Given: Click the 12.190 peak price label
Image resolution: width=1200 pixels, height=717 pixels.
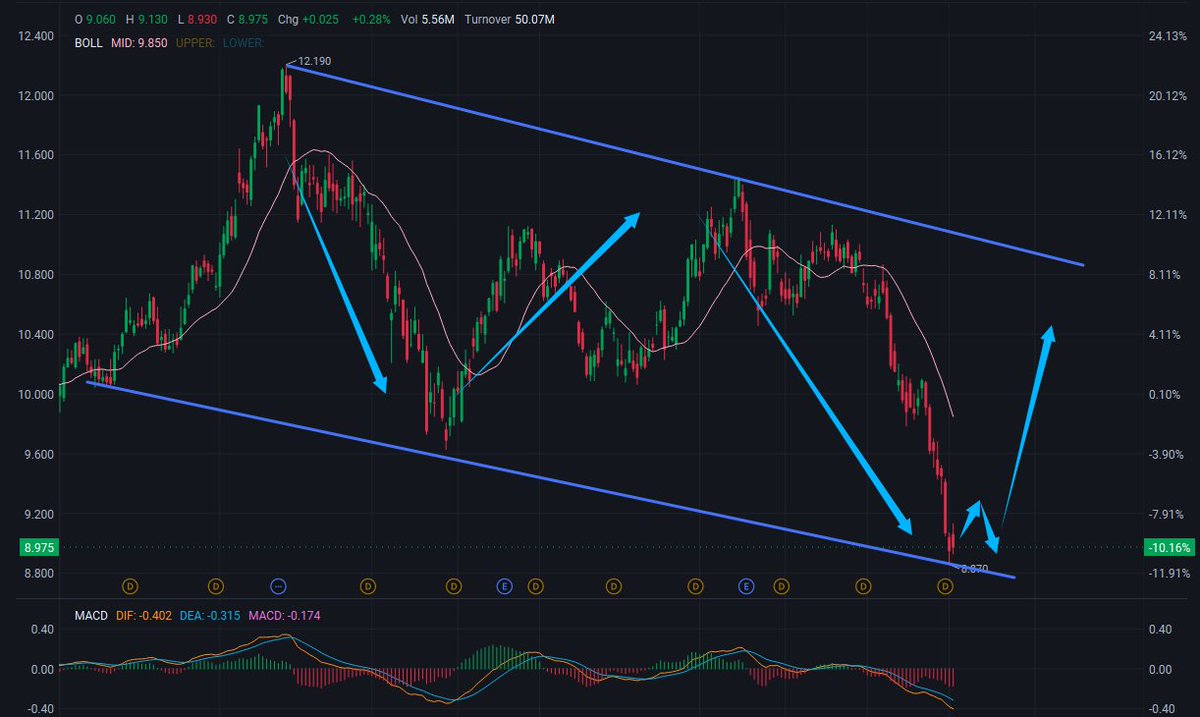Looking at the screenshot, I should coord(313,61).
